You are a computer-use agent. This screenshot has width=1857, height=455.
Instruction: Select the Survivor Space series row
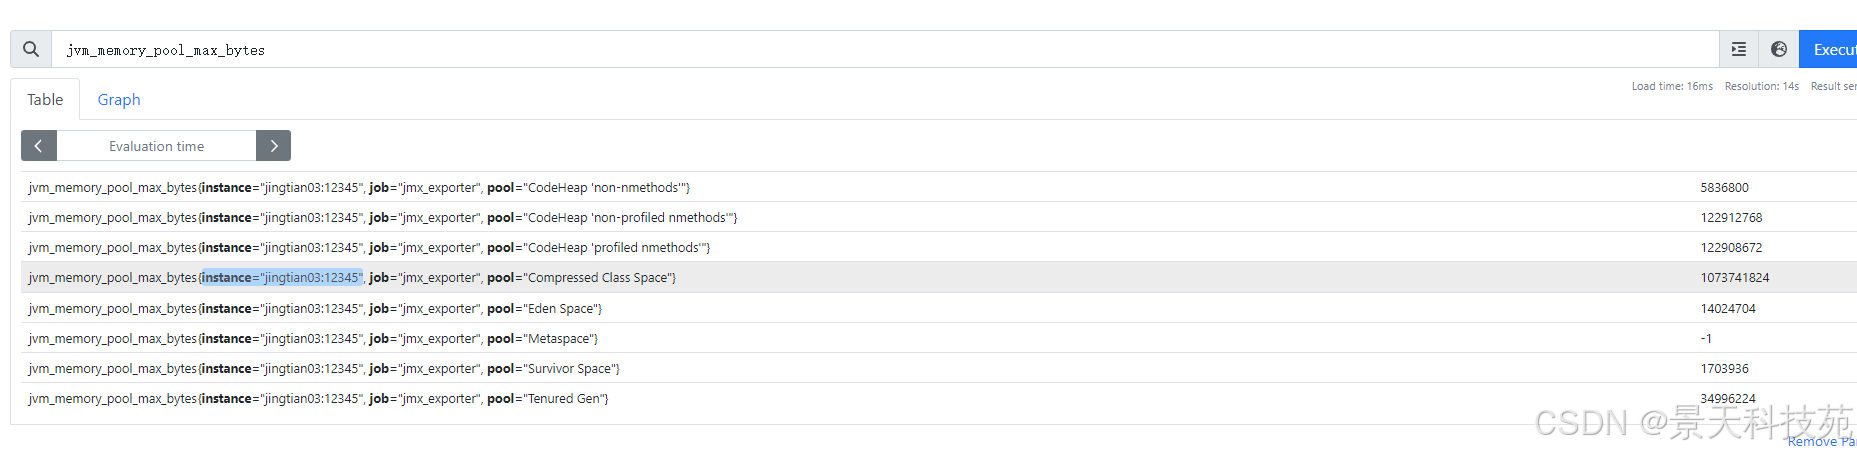[x=324, y=369]
